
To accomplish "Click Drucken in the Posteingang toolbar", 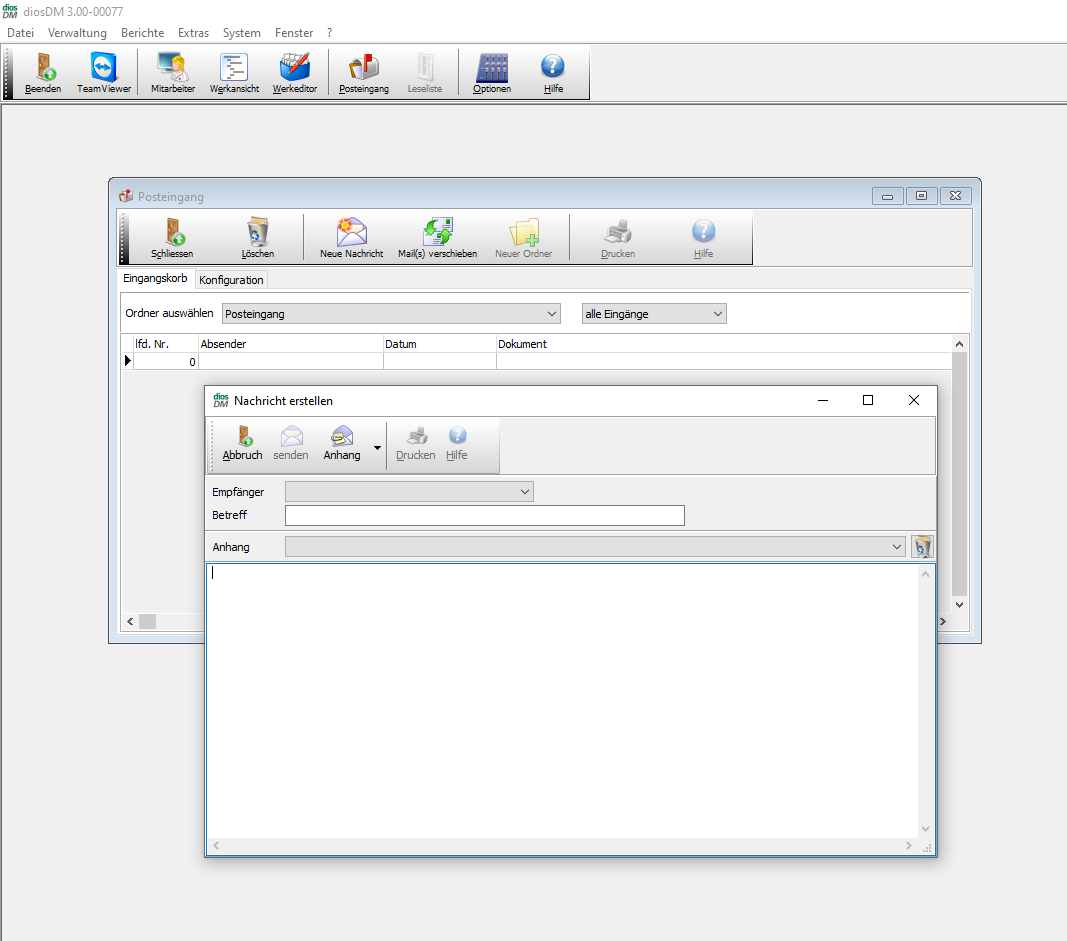I will click(618, 237).
